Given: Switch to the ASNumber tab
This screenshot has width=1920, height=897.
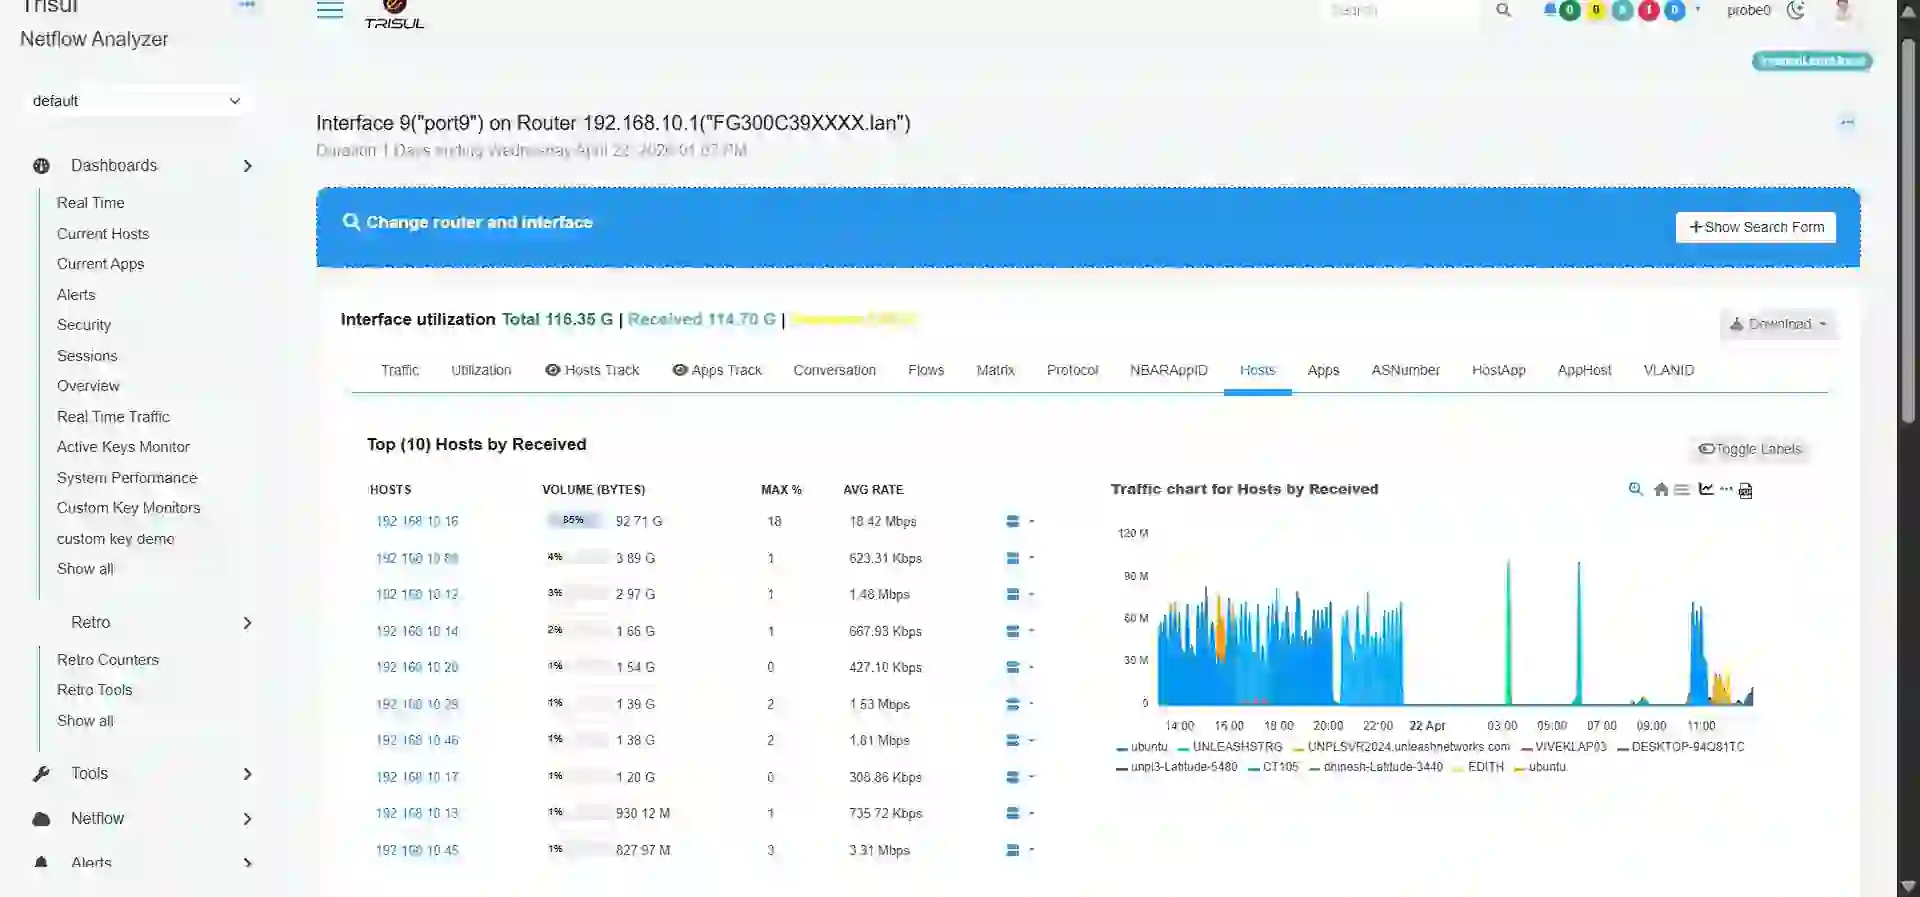Looking at the screenshot, I should (1405, 370).
